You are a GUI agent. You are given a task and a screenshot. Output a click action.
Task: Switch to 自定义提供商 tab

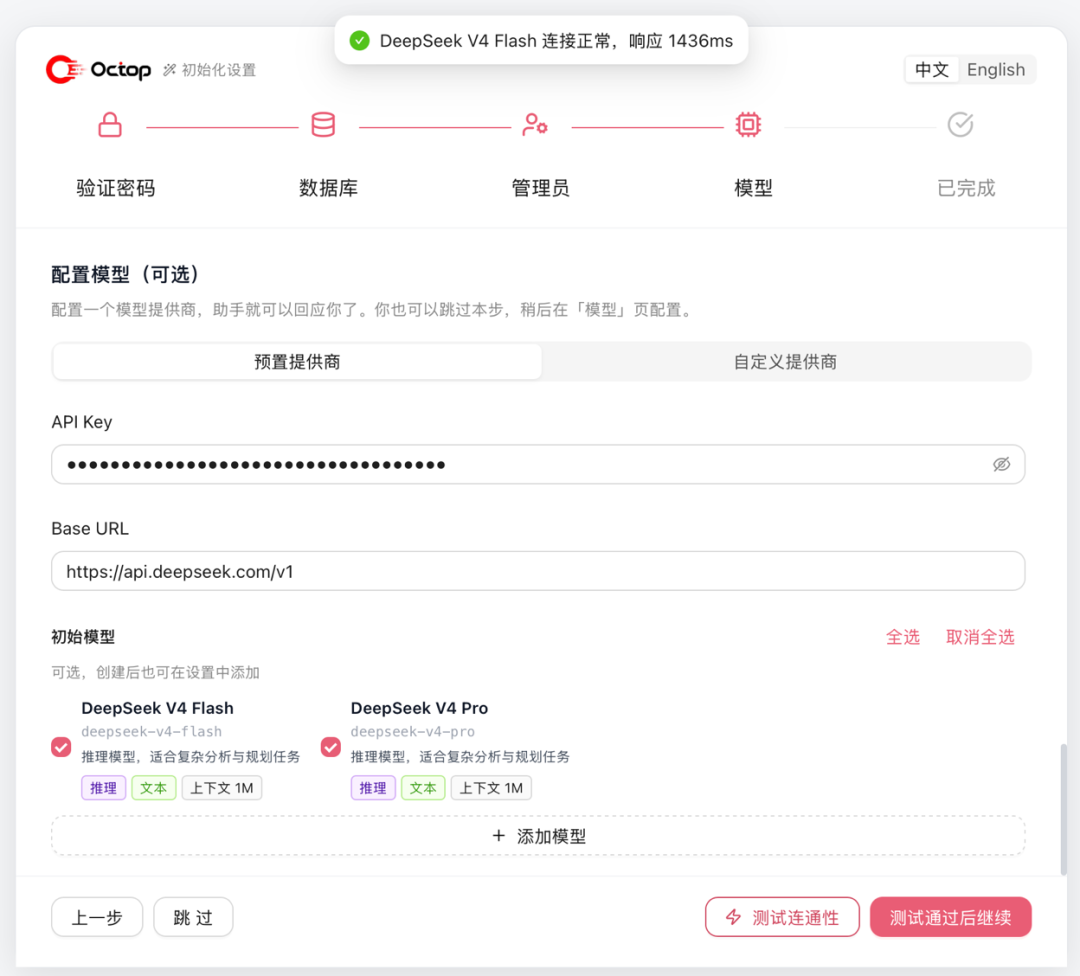[785, 362]
